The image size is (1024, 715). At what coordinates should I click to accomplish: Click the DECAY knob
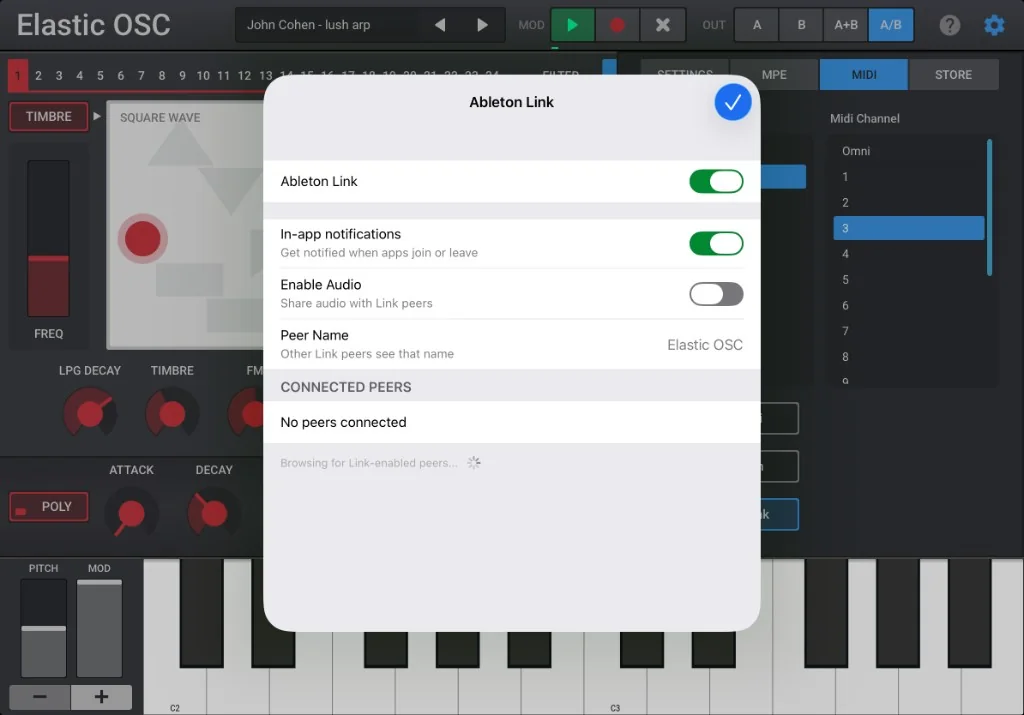pyautogui.click(x=213, y=513)
